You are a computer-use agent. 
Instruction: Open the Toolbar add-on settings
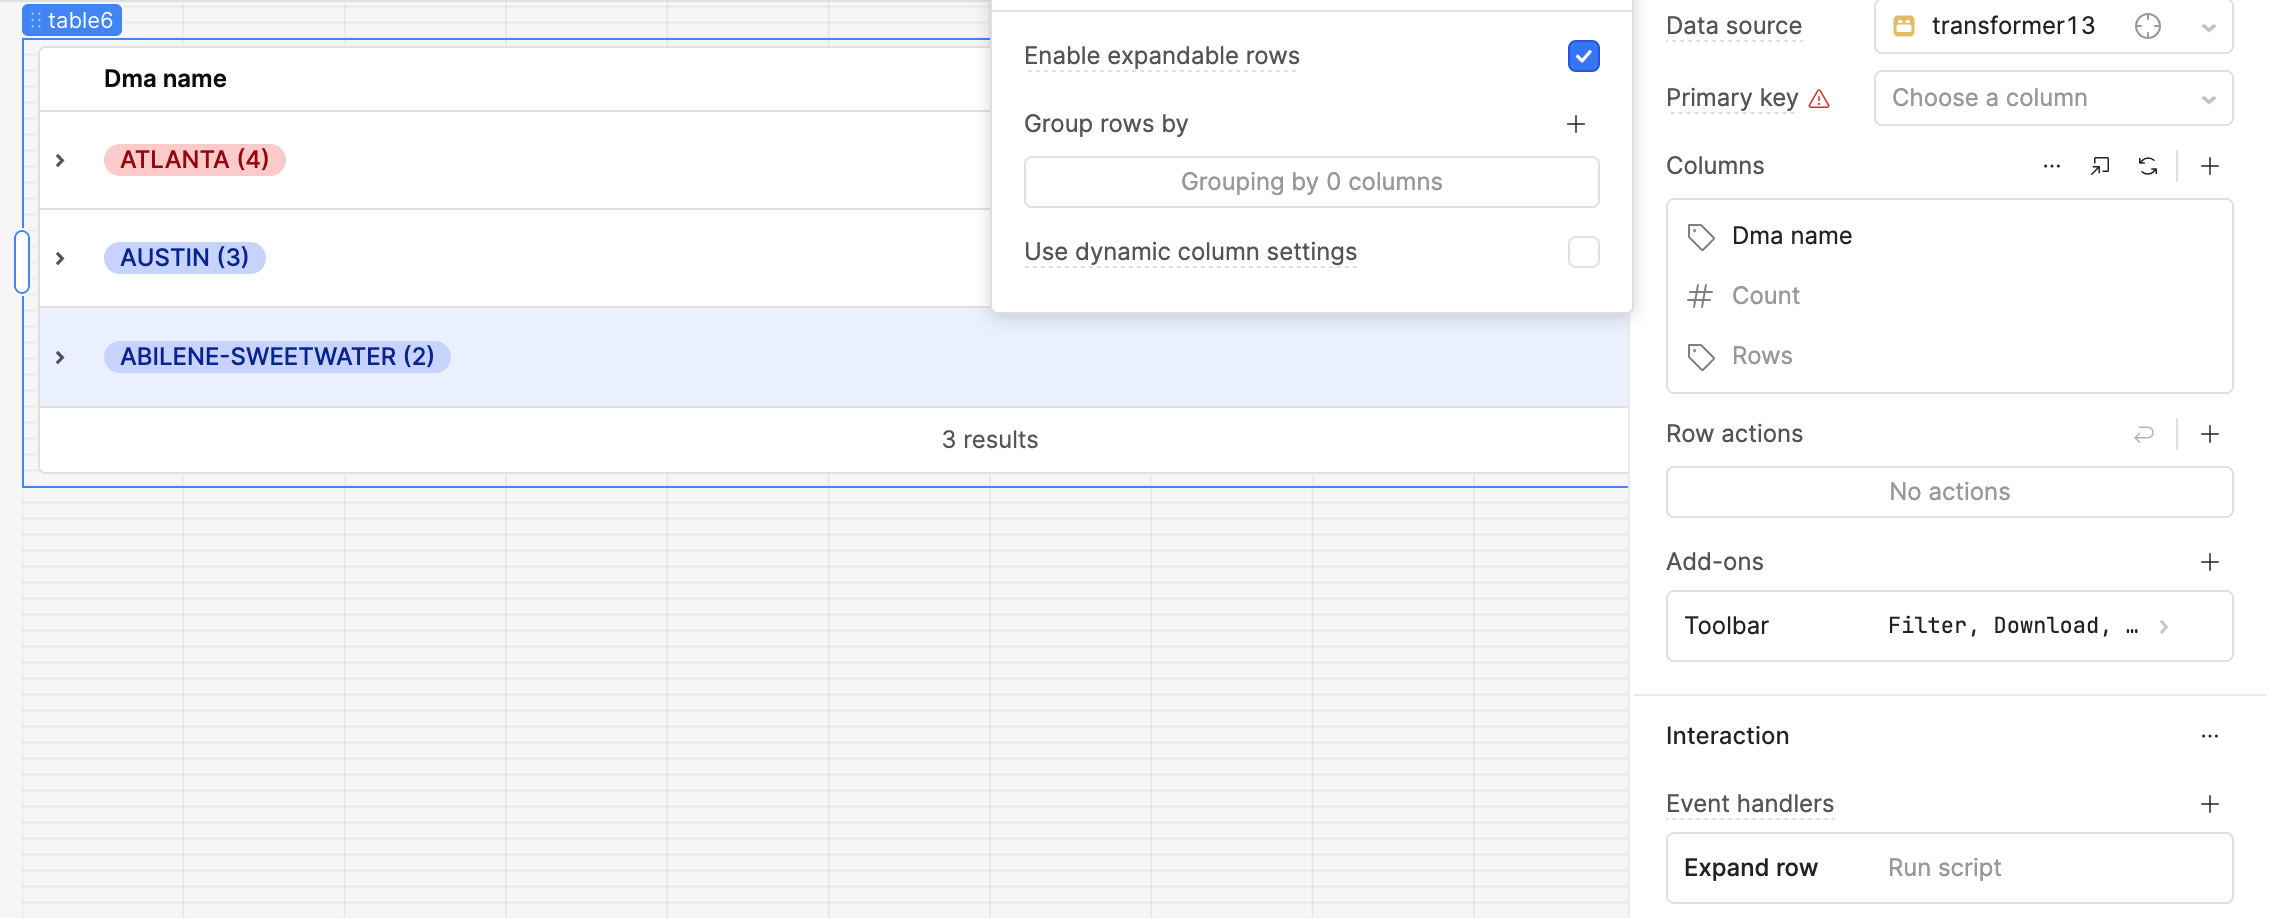point(1948,626)
